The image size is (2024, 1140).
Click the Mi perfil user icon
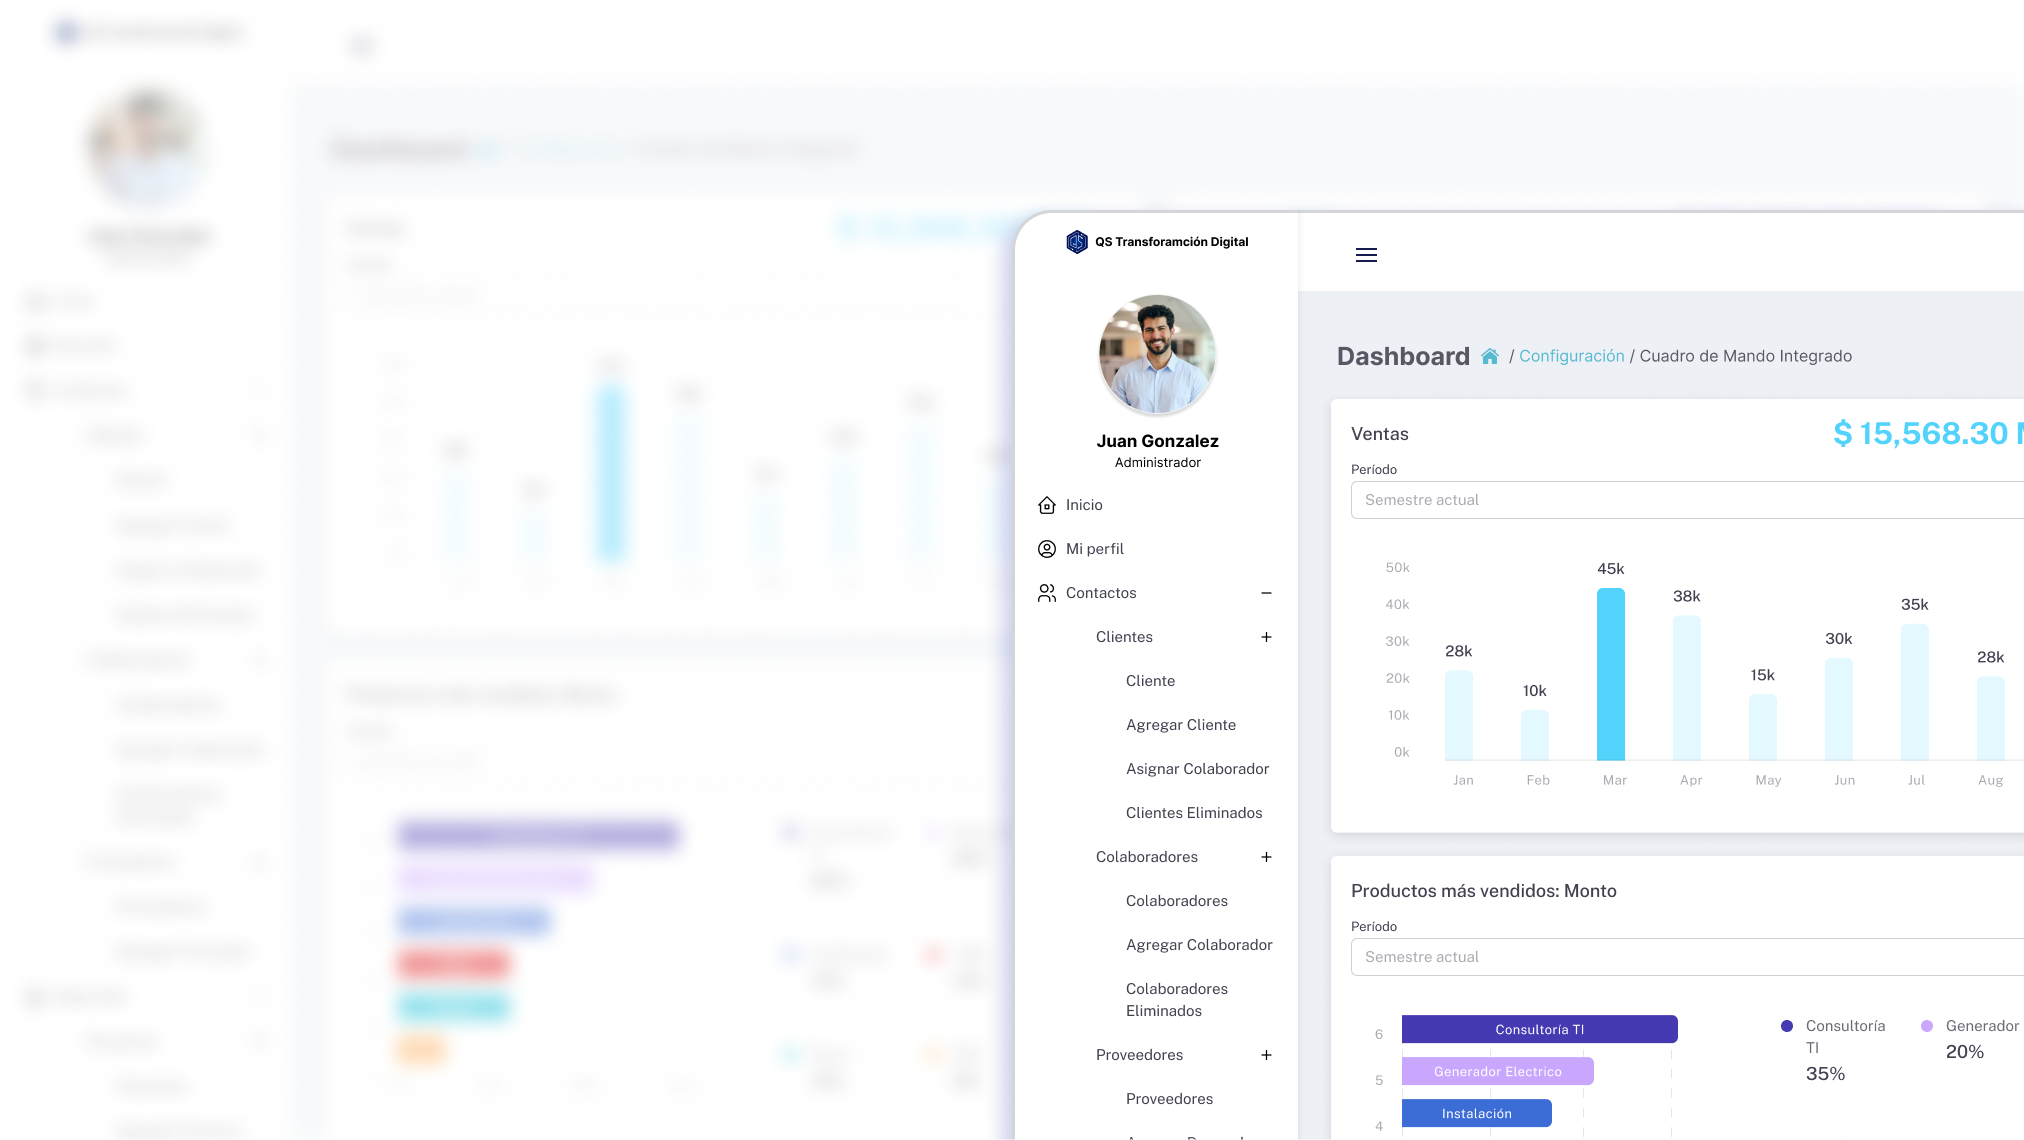(1047, 549)
